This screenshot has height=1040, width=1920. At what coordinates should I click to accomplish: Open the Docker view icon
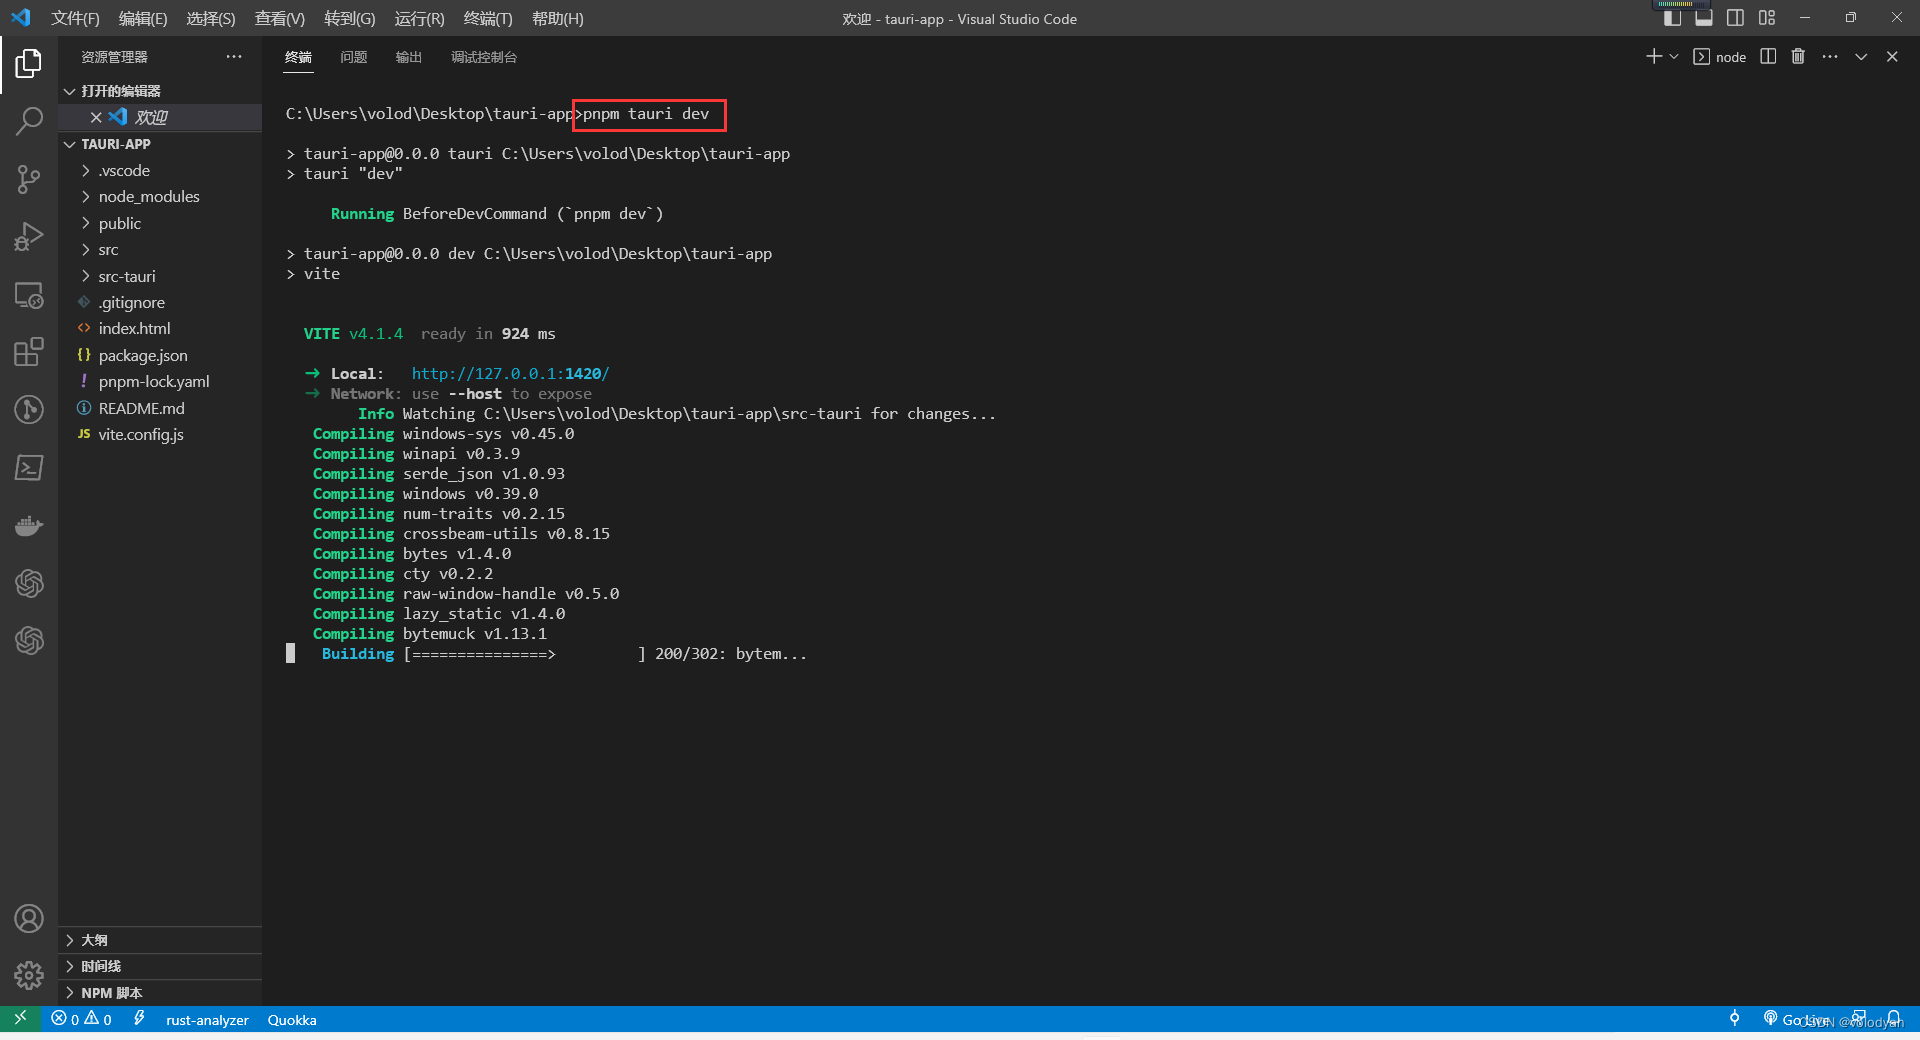pyautogui.click(x=29, y=525)
